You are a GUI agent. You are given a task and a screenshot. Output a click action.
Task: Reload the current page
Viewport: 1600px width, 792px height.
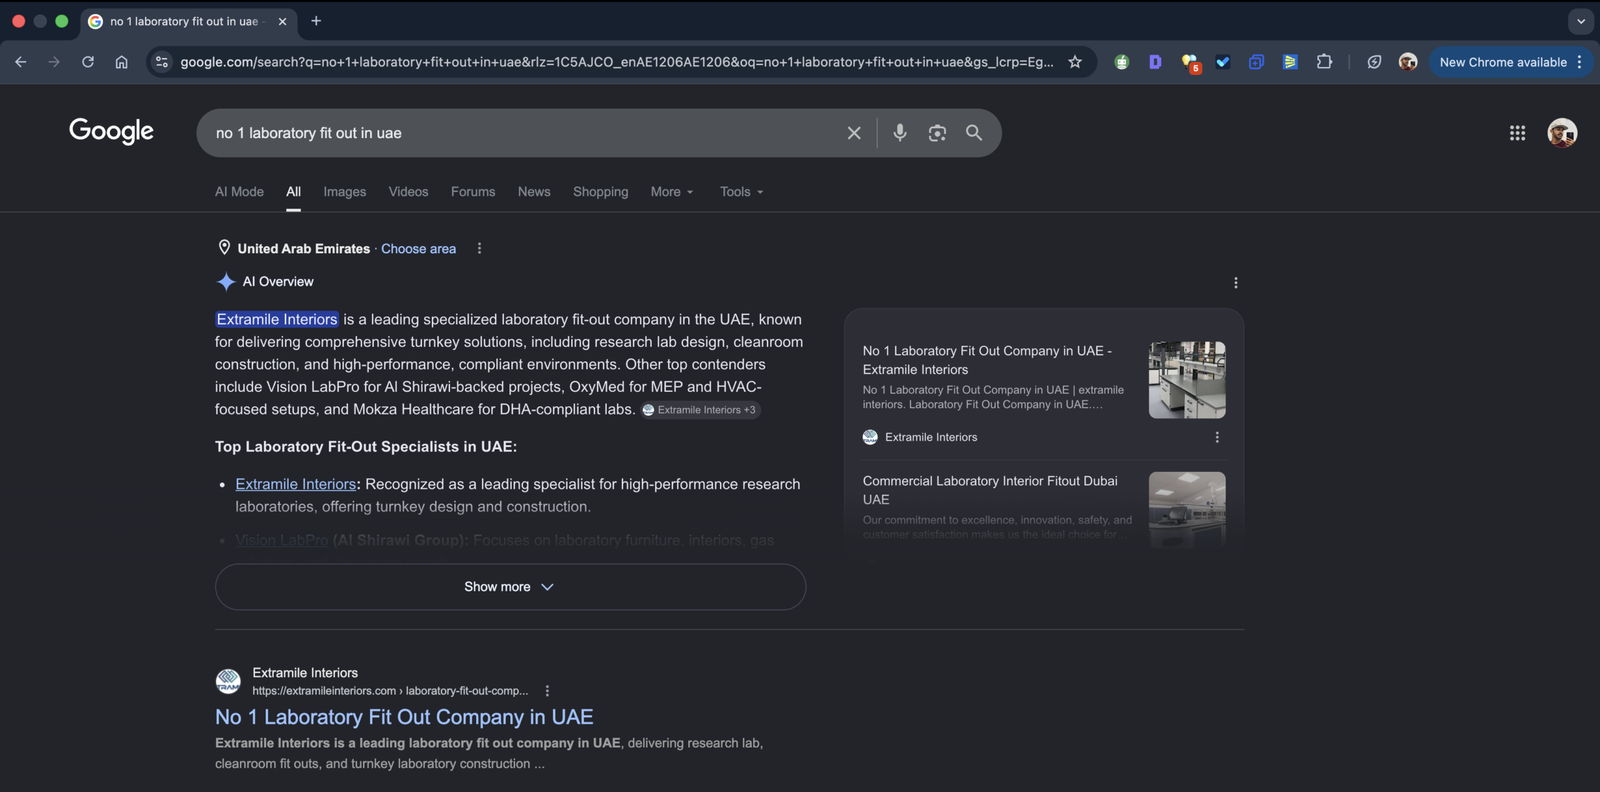click(x=88, y=62)
